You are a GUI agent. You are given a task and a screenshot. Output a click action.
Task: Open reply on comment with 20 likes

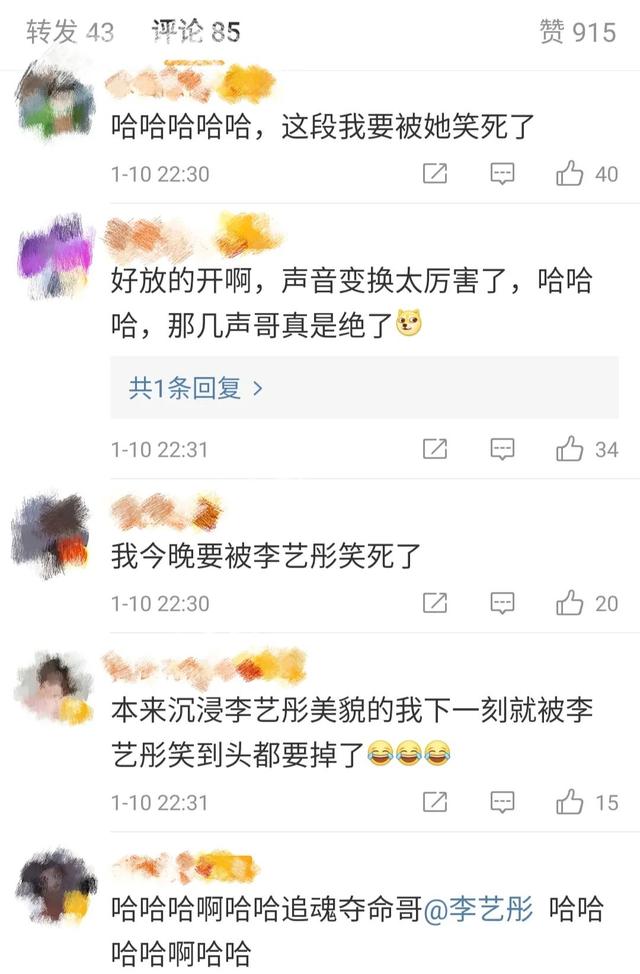tap(502, 603)
